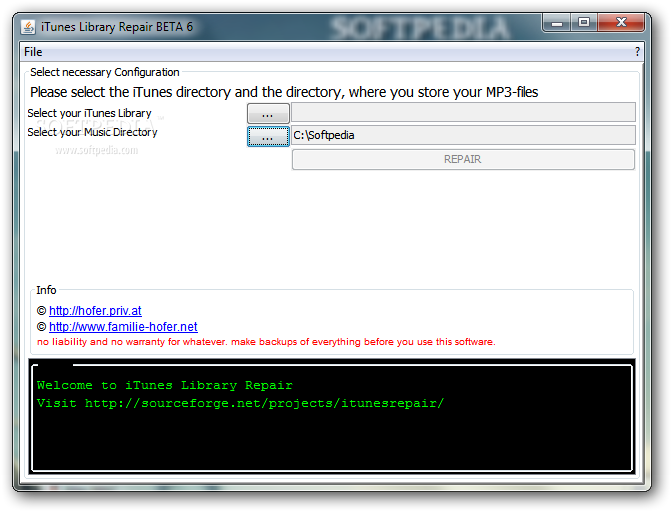Image resolution: width=672 pixels, height=512 pixels.
Task: Minimize the iTunes Library Repair window
Action: pos(557,23)
